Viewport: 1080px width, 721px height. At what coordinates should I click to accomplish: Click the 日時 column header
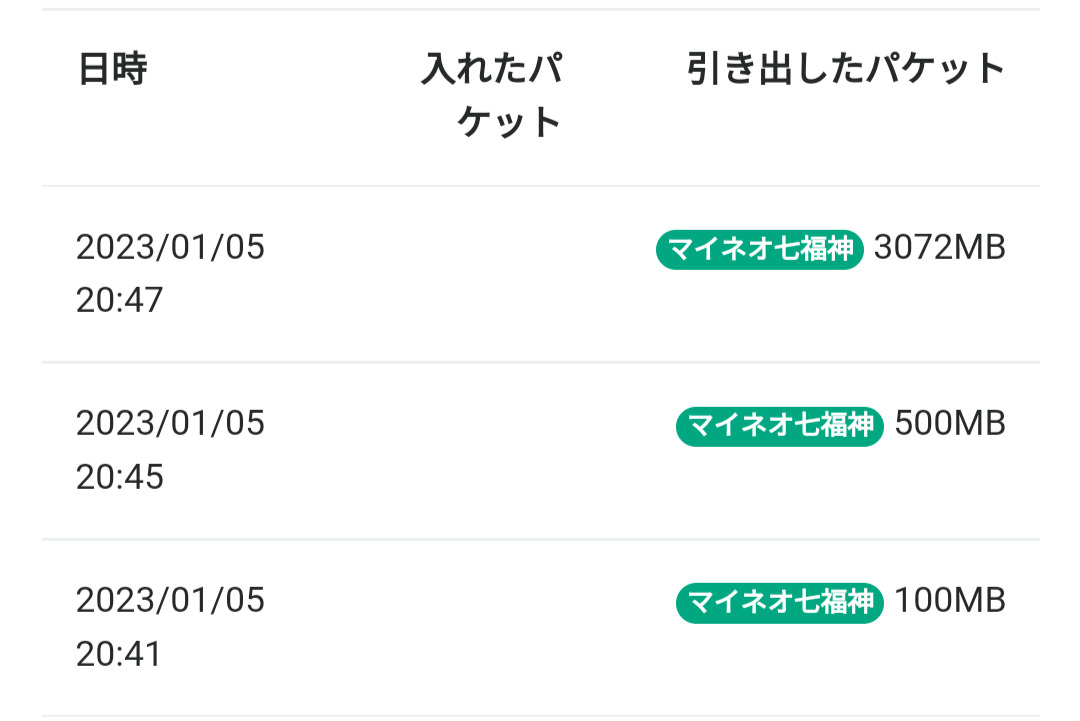pos(112,70)
